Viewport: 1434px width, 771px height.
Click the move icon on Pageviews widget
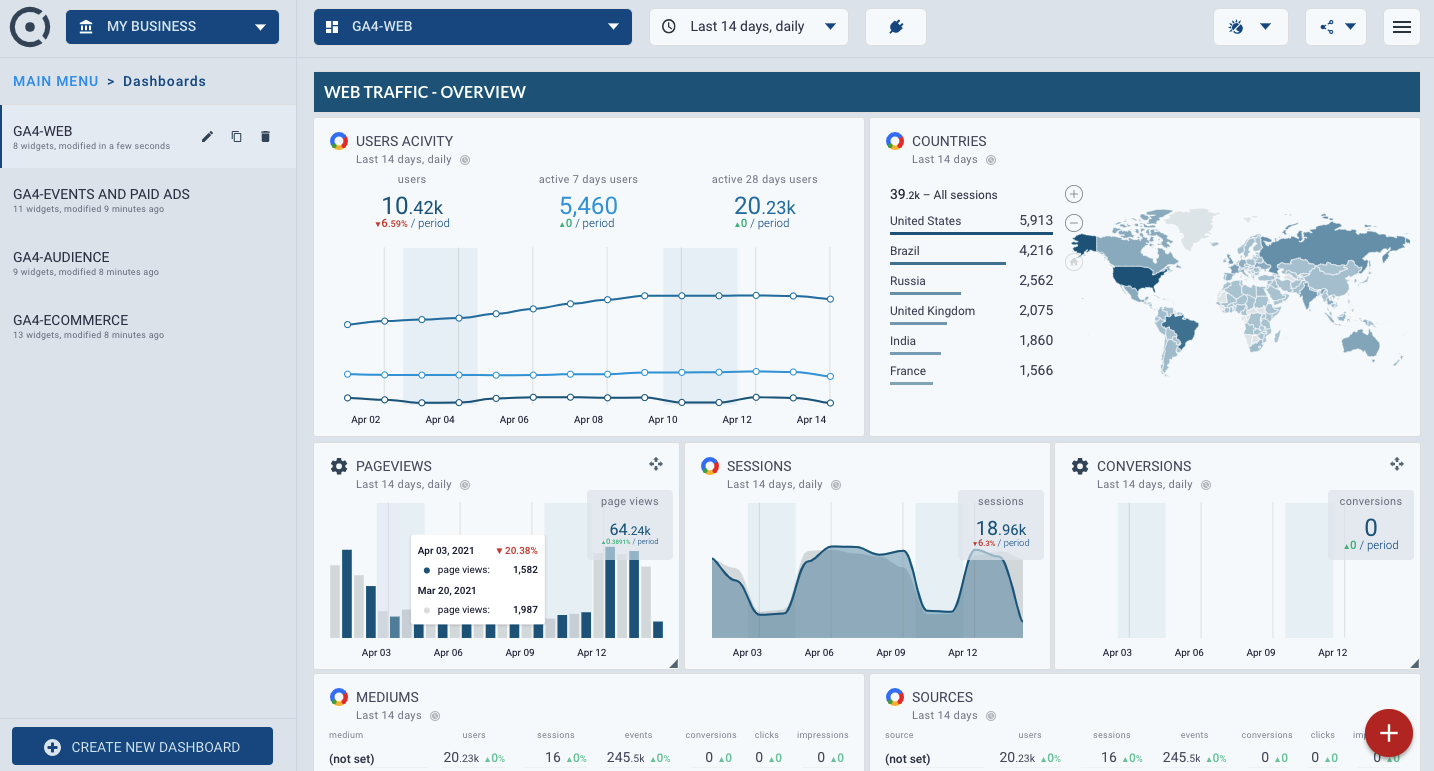pos(656,464)
